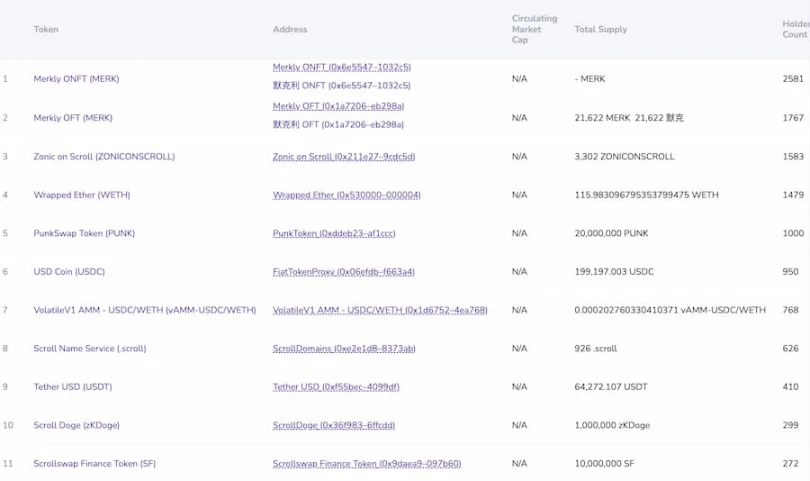Click total supply 199,197.003 USDC
This screenshot has width=810, height=481.
[614, 272]
